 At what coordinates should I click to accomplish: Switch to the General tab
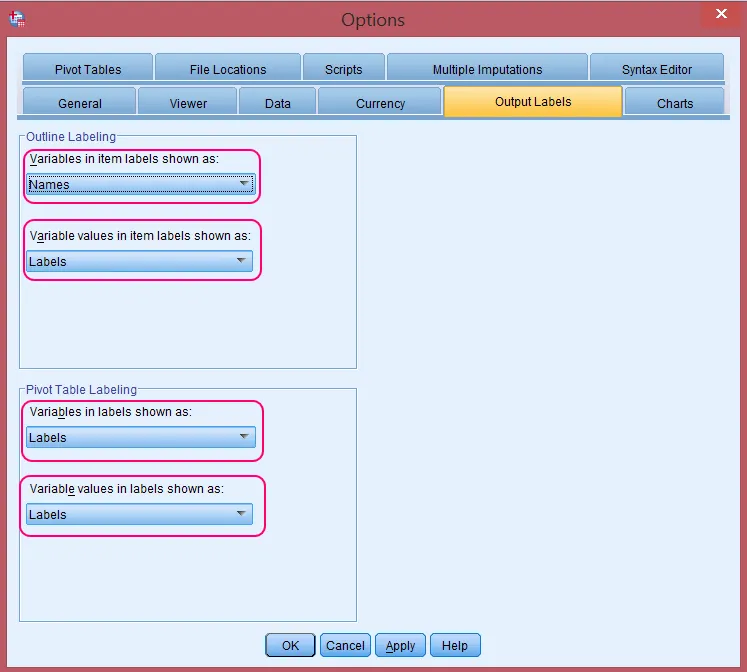pyautogui.click(x=80, y=103)
